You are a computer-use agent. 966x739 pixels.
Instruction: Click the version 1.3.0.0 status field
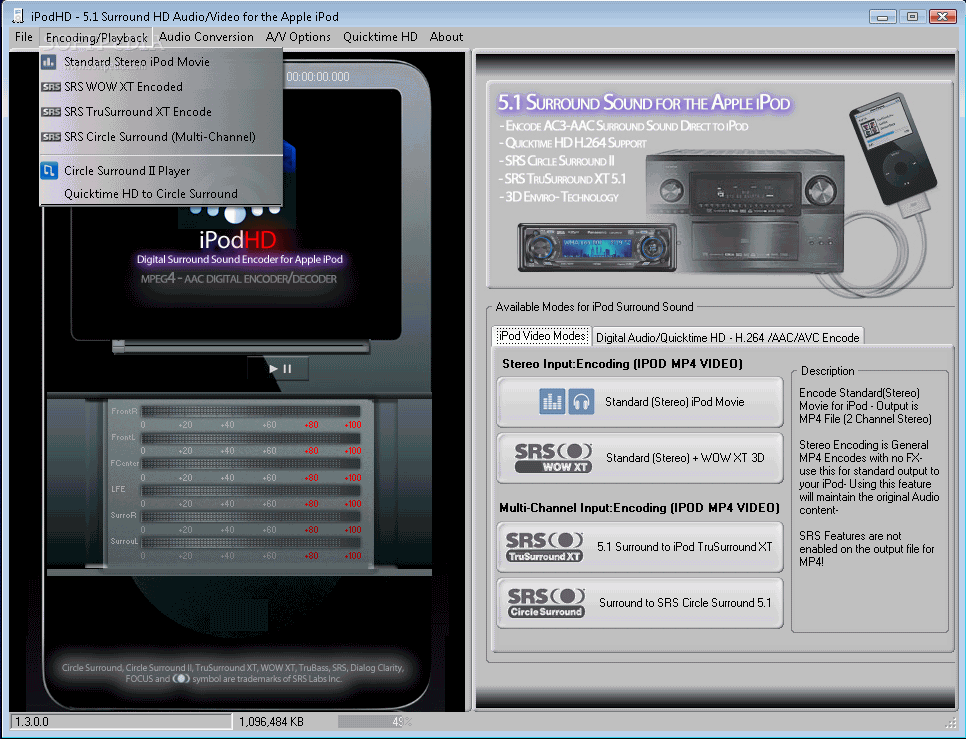pos(121,722)
